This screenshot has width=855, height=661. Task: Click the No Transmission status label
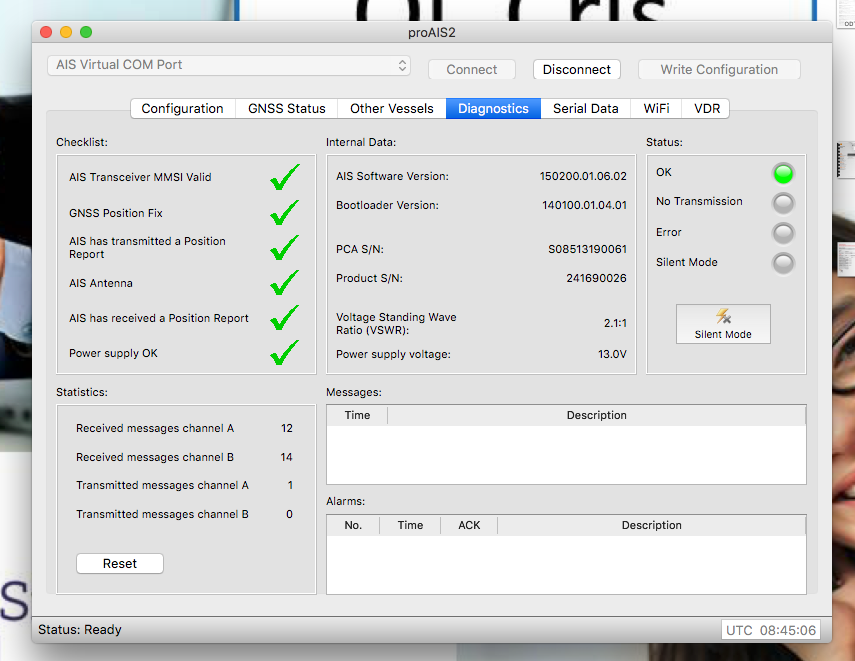click(x=699, y=201)
